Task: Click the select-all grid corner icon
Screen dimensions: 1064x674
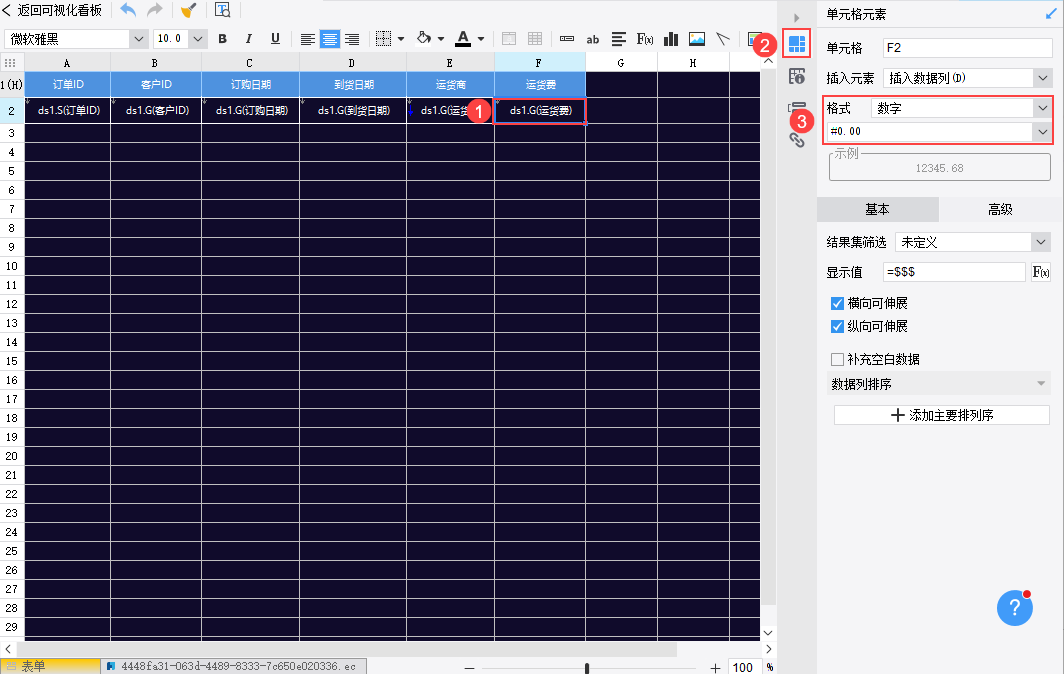Action: 10,62
